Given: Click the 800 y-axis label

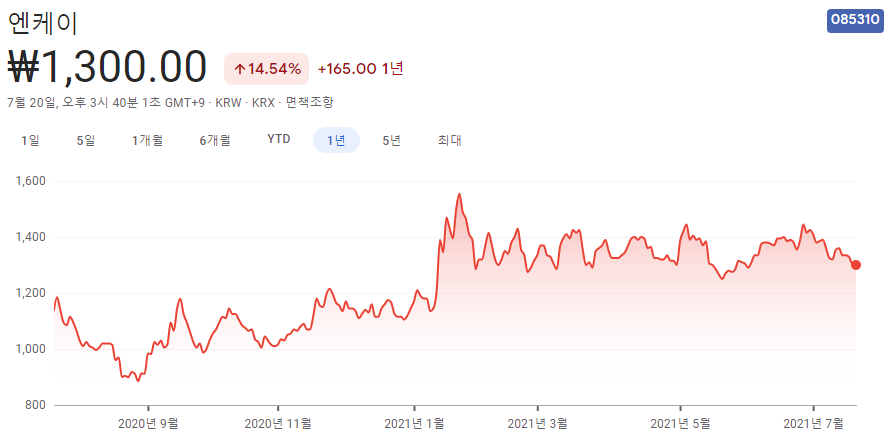Looking at the screenshot, I should coord(37,405).
